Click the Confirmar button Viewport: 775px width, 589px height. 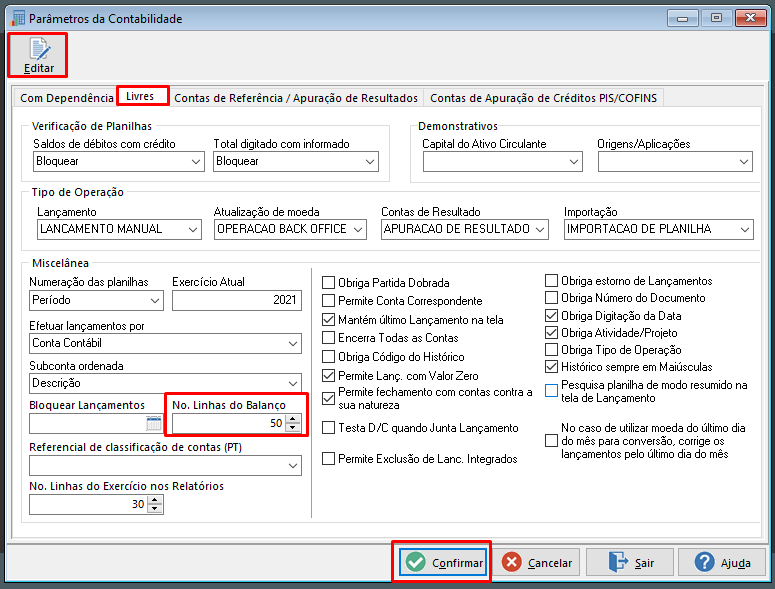443,562
